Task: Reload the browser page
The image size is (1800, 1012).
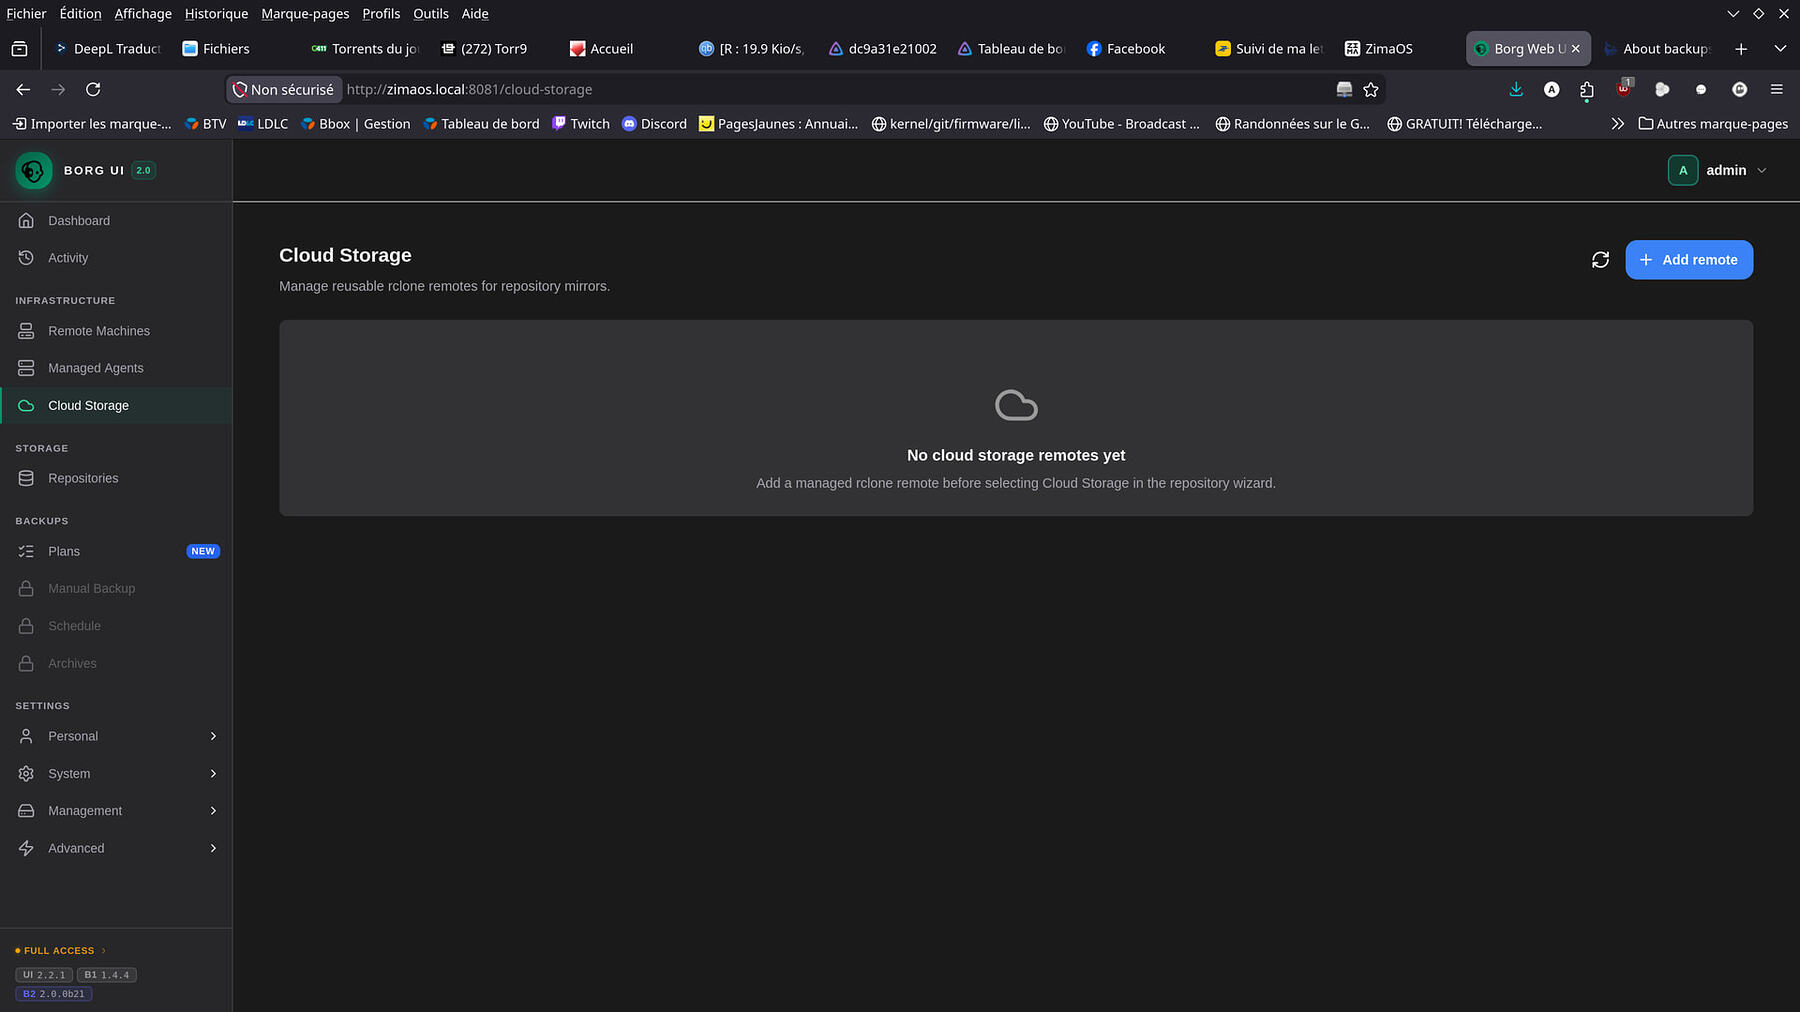Action: point(93,90)
